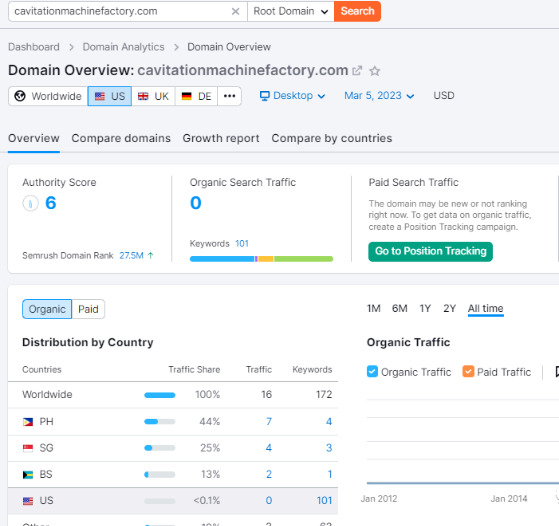
Task: Select the Worldwide database option
Action: click(48, 96)
